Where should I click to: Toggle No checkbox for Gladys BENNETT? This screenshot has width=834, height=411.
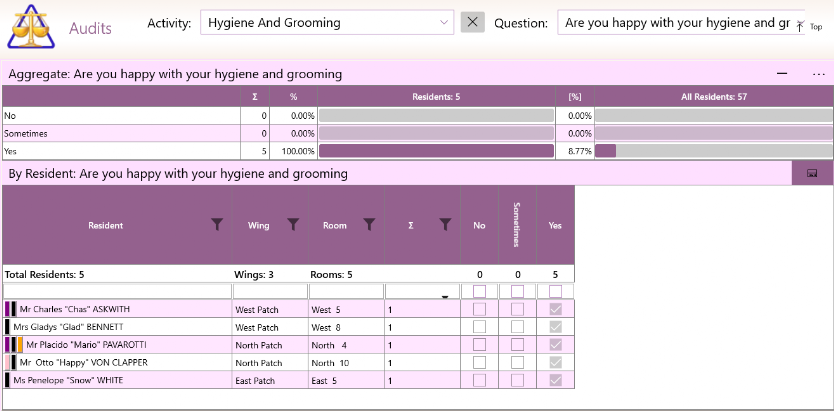tap(479, 326)
